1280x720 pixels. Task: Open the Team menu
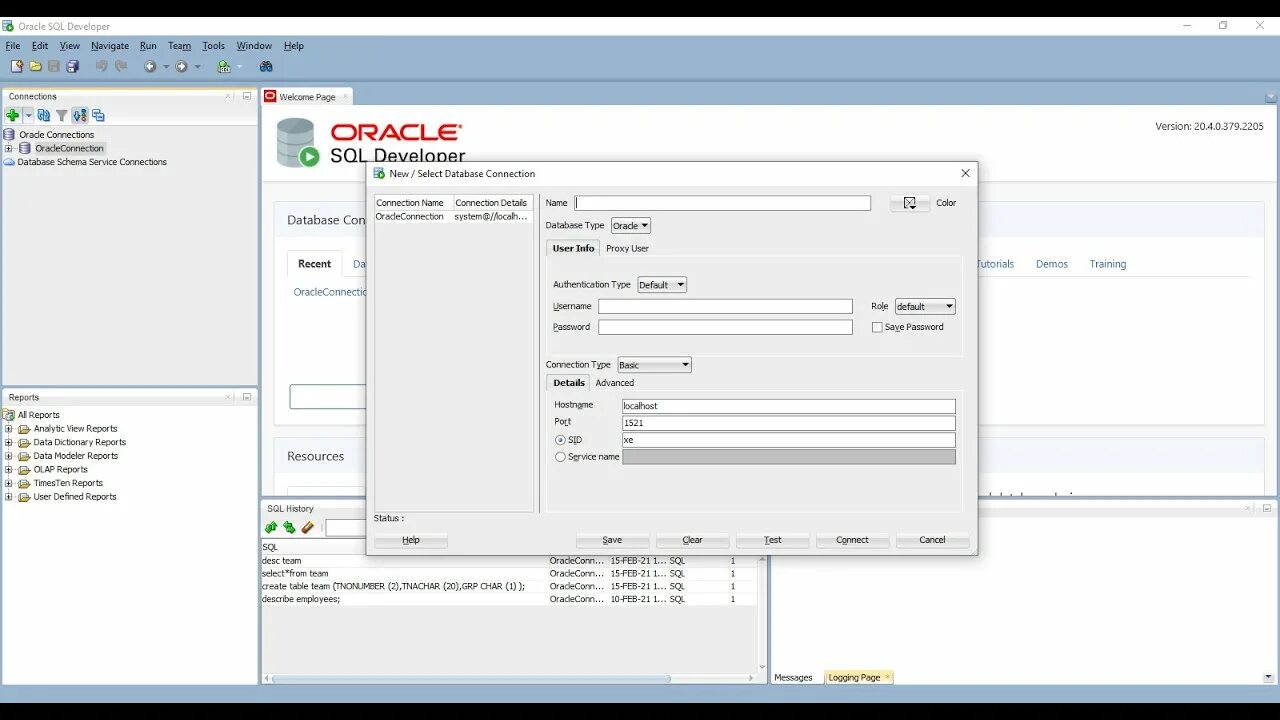coord(179,46)
